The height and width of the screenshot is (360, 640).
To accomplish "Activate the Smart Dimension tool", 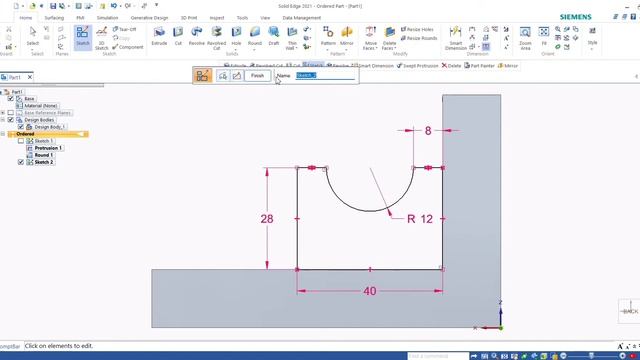I will (456, 38).
